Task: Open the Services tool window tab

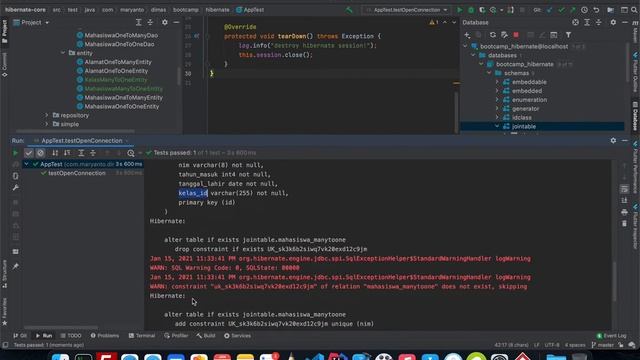Action: click(238, 336)
